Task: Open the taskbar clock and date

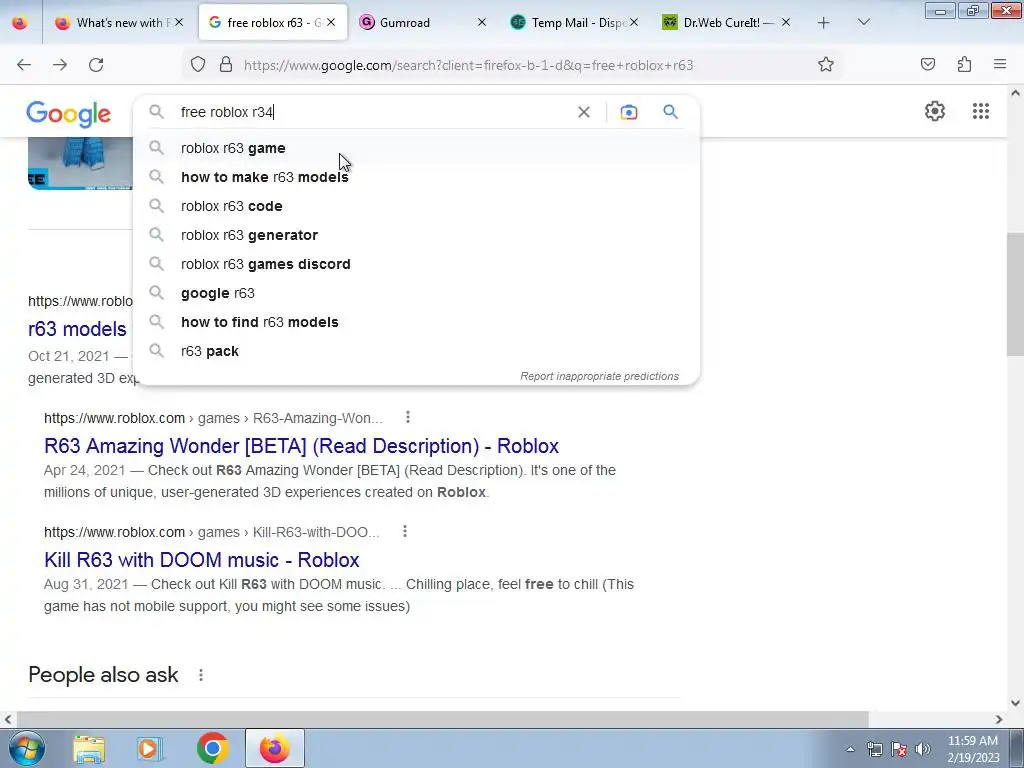Action: (973, 749)
